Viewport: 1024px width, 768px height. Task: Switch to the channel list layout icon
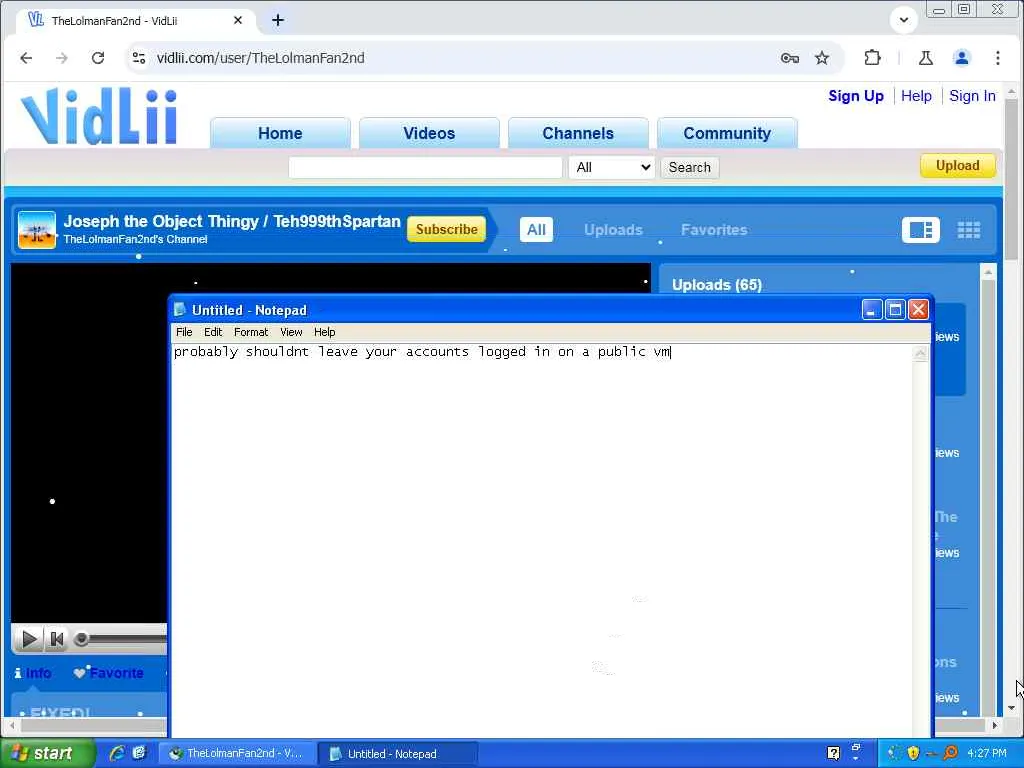(x=921, y=230)
